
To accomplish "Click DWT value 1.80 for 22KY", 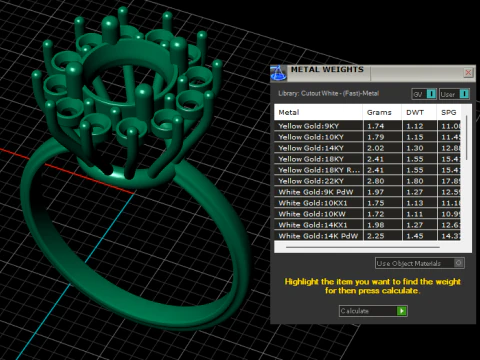I will point(415,181).
